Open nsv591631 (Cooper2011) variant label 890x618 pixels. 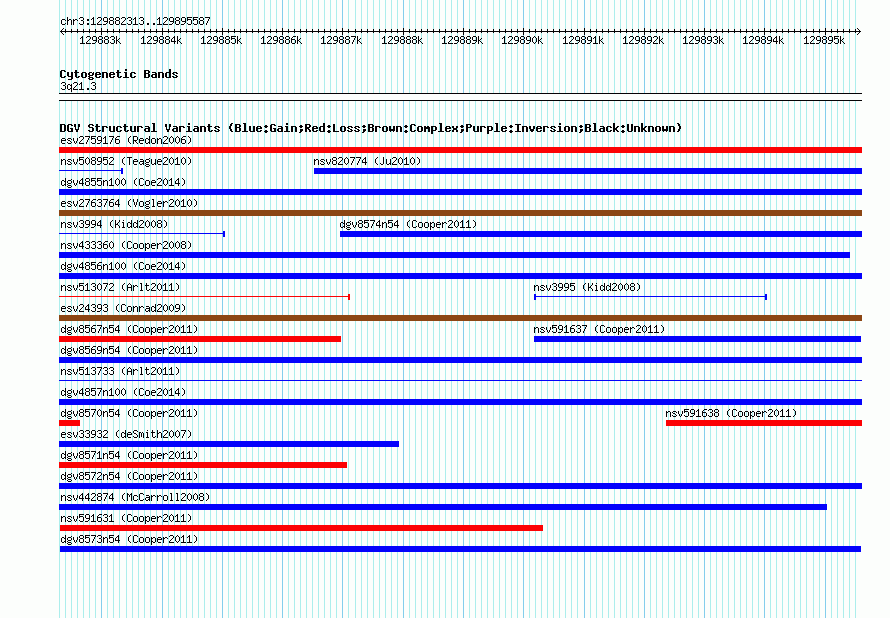pyautogui.click(x=126, y=518)
